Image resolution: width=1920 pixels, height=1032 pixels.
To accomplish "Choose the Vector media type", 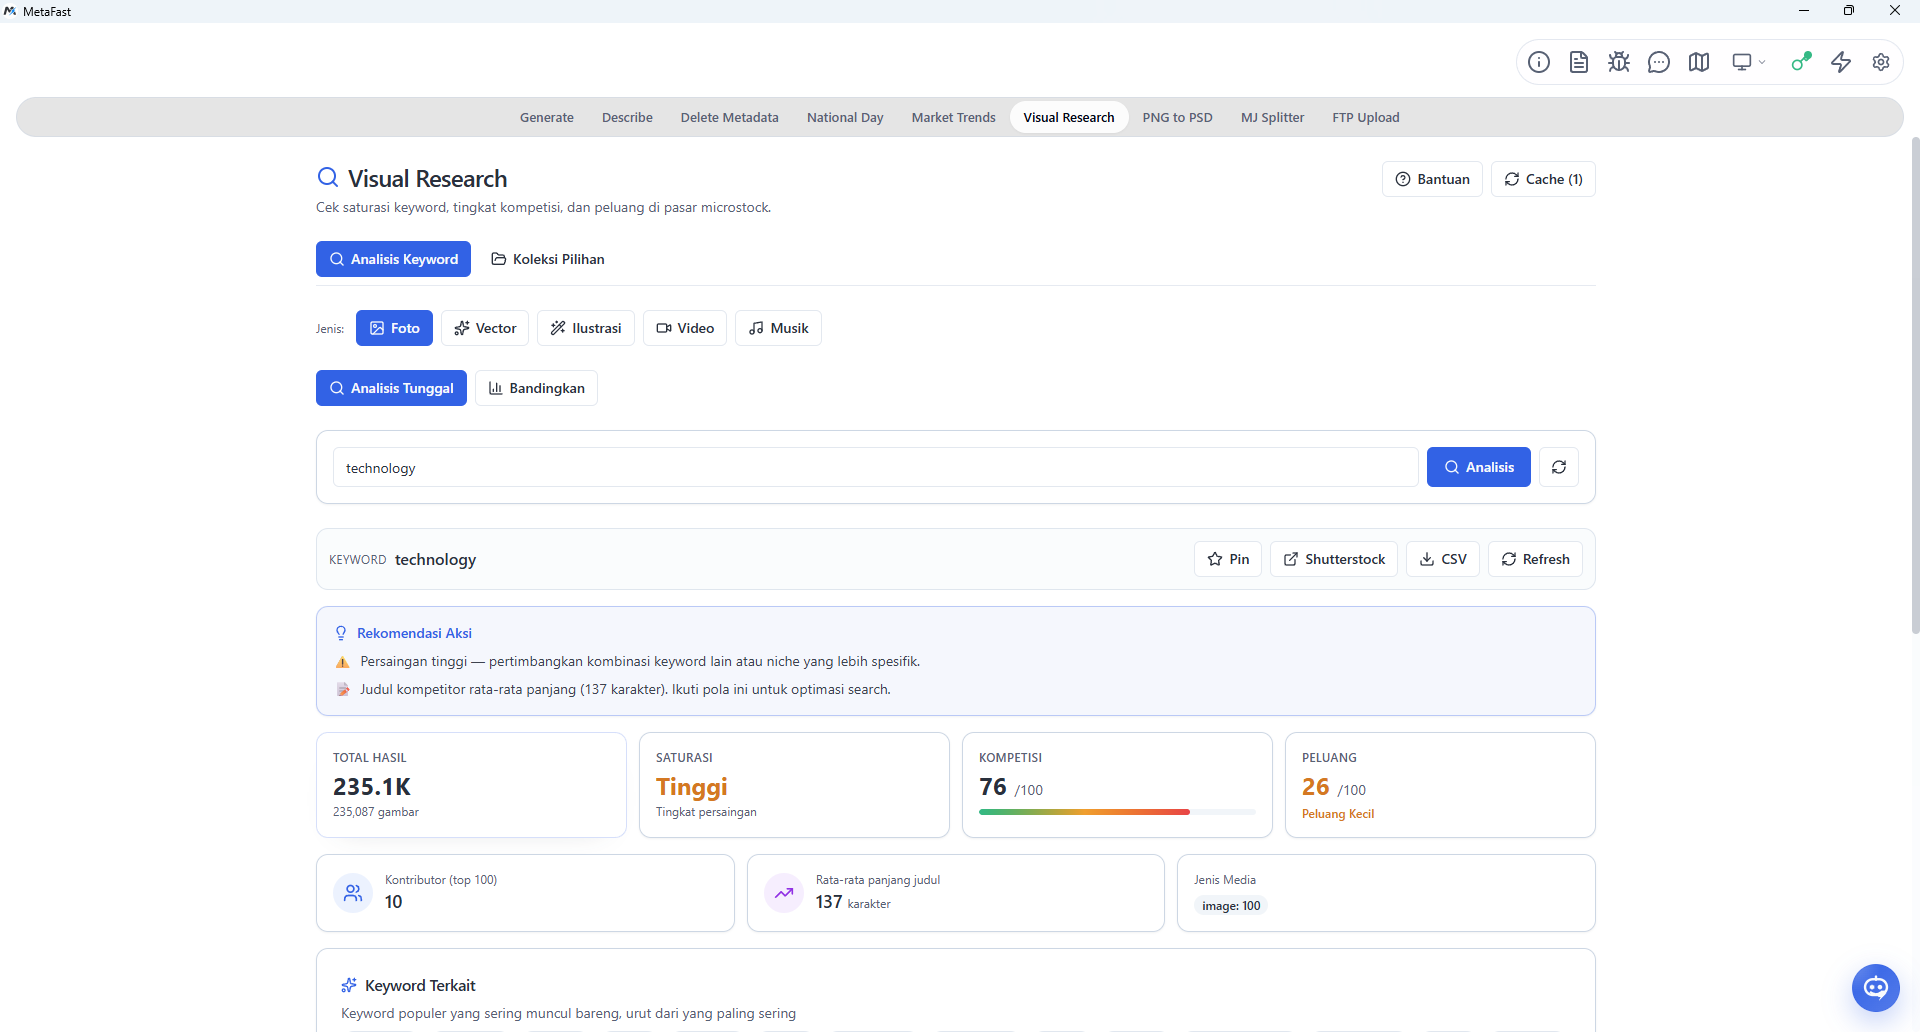I will [485, 328].
